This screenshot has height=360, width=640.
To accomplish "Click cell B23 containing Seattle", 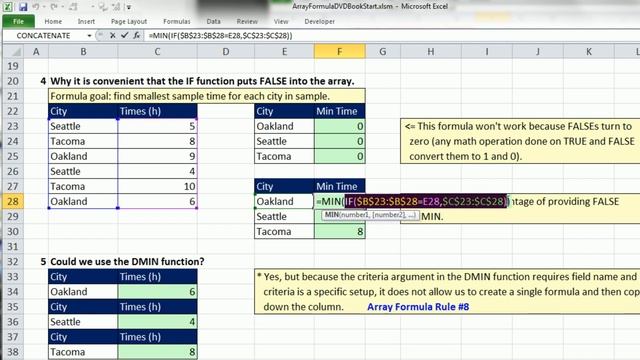I will (83, 126).
